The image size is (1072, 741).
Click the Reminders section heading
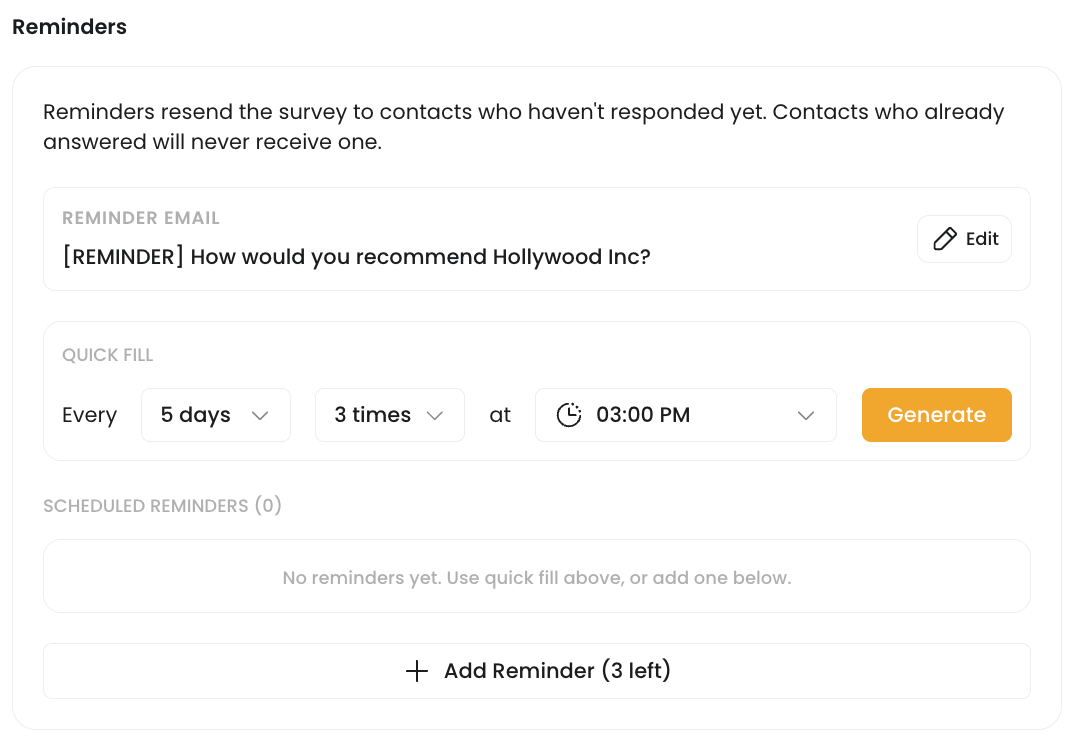[70, 27]
